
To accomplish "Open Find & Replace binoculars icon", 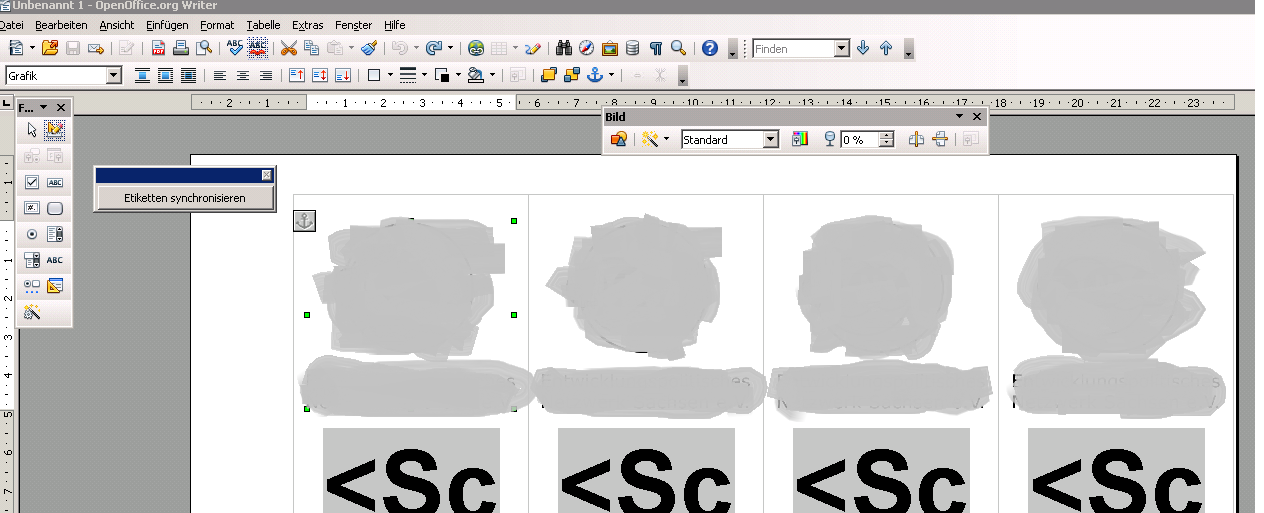I will (563, 48).
